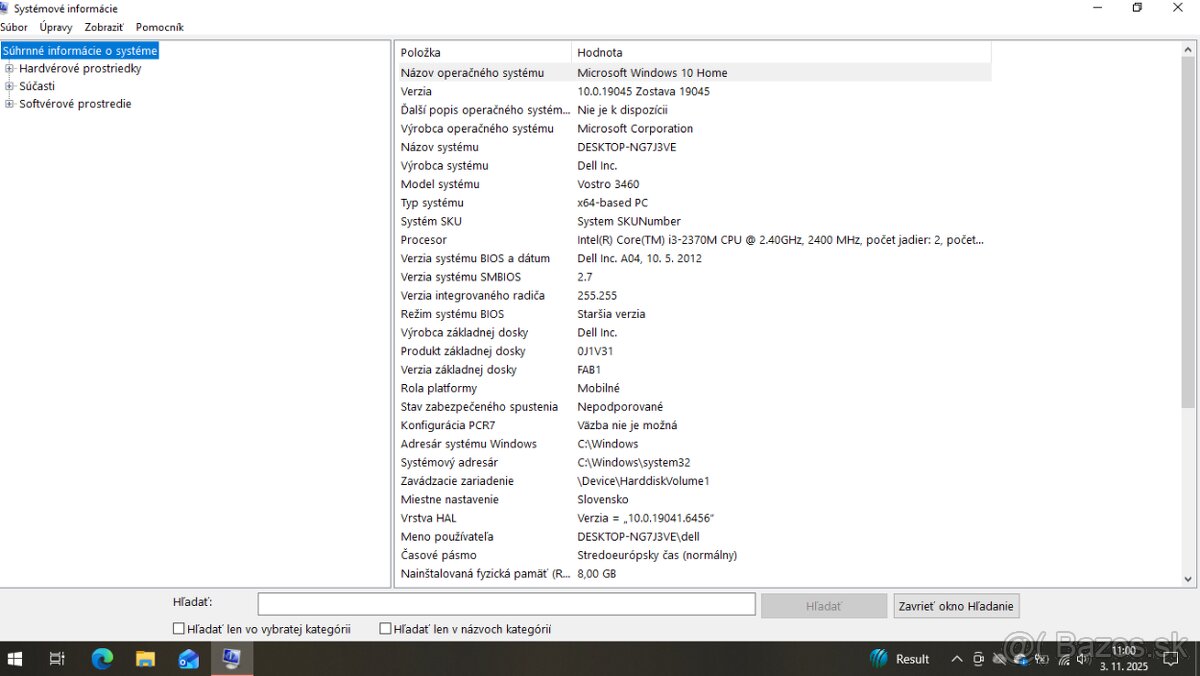The image size is (1200, 676).
Task: Launch Outlook from the taskbar
Action: coord(189,659)
